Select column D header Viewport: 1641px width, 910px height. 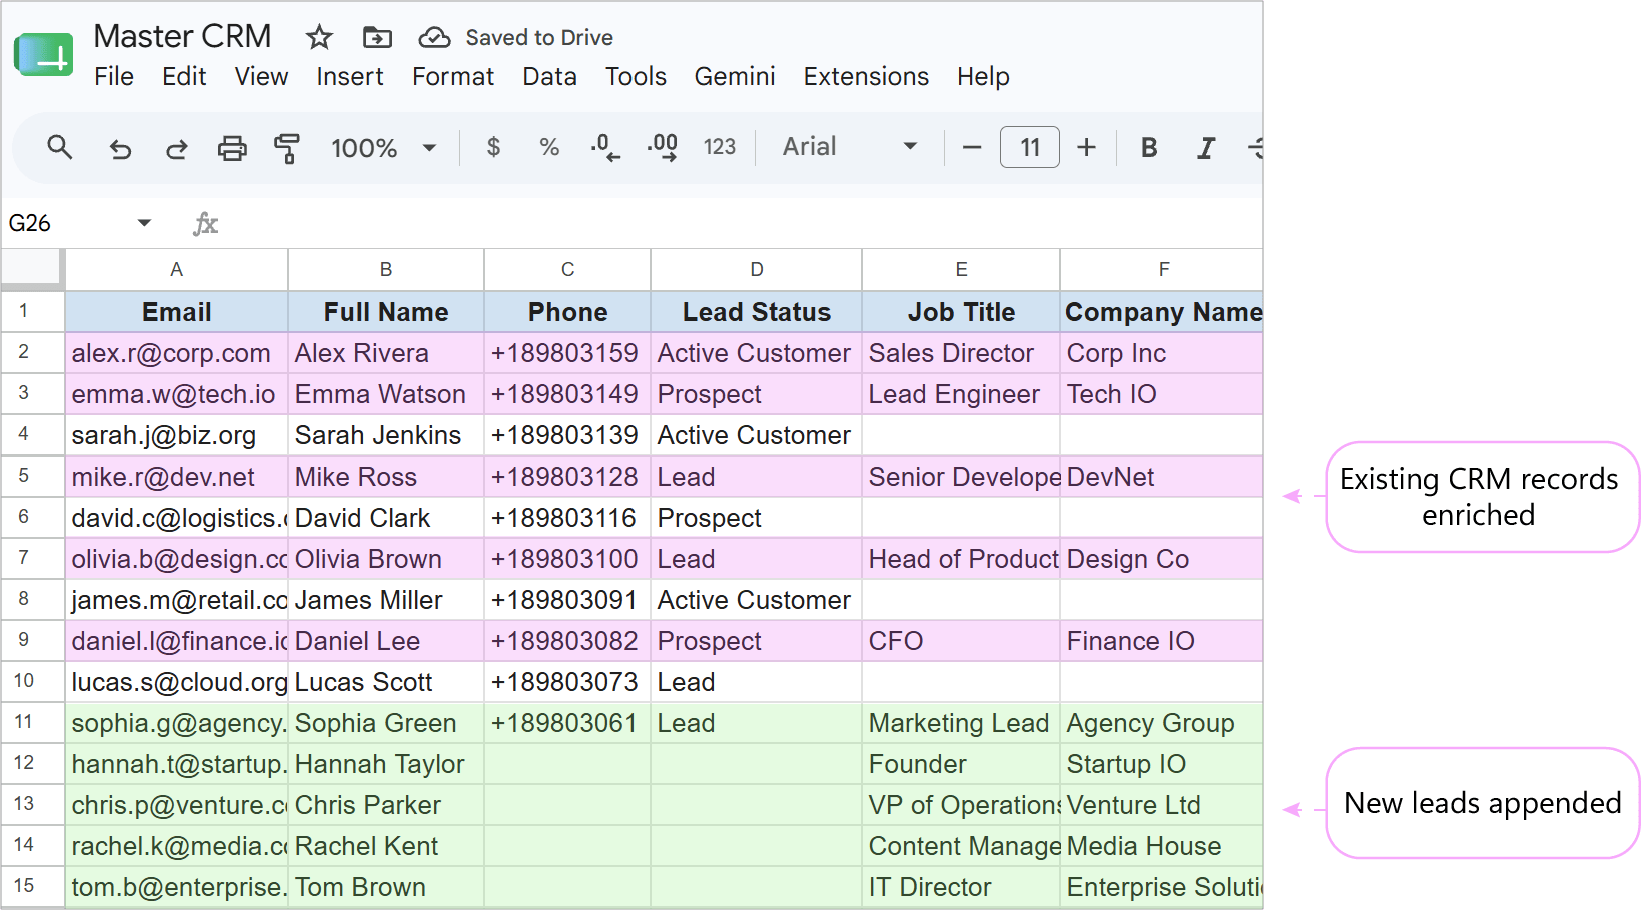757,269
